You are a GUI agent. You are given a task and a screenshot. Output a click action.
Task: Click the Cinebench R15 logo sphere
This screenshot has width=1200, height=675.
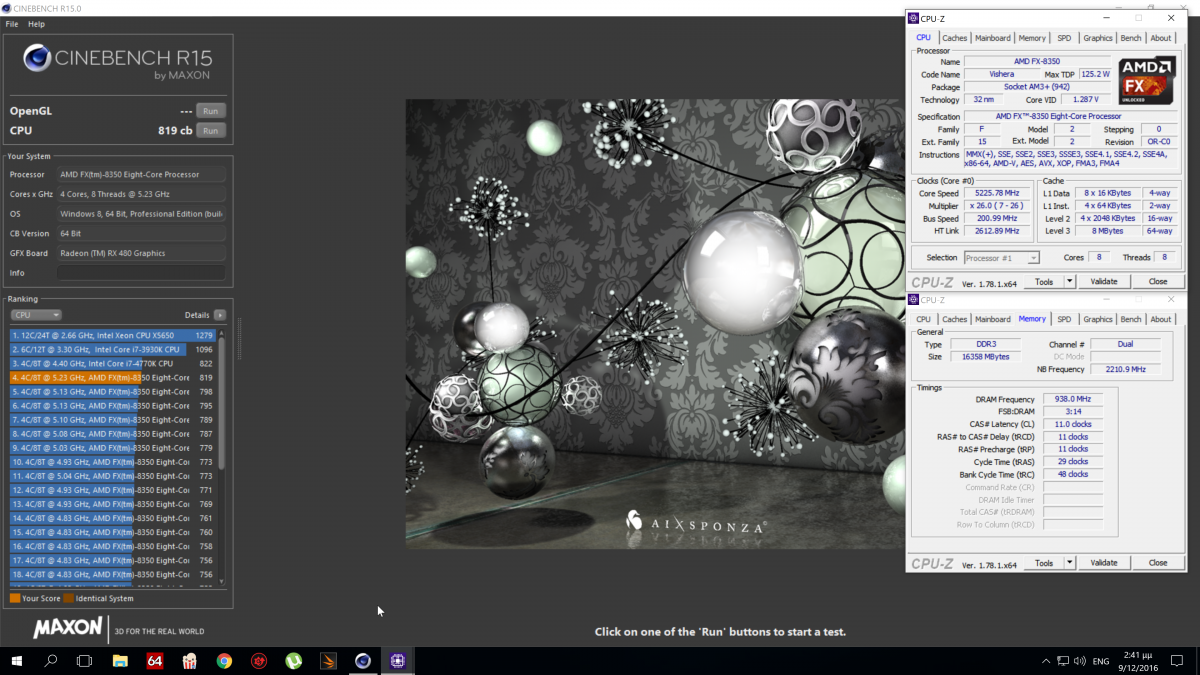click(x=37, y=58)
